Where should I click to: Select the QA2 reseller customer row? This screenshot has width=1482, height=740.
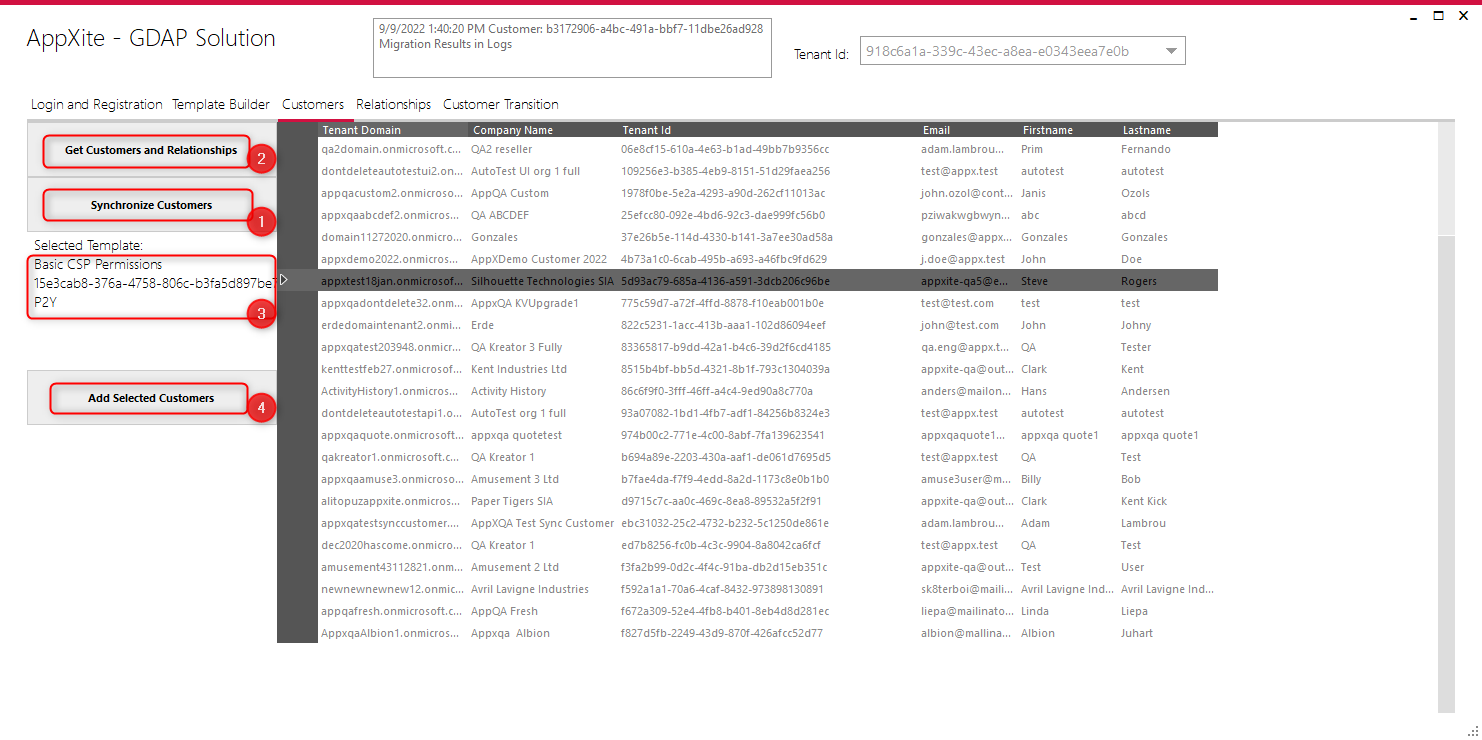tap(768, 149)
